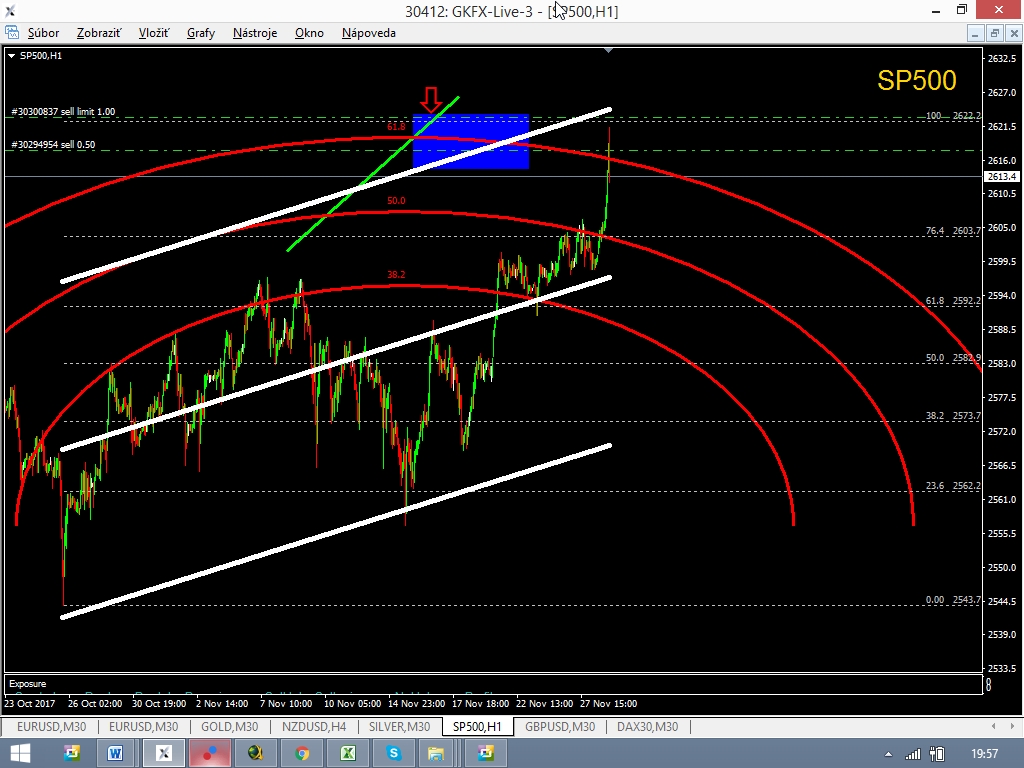Screen dimensions: 1024x768
Task: Click the Fibonacci 23.6 level 2562.2 label
Action: 953,486
